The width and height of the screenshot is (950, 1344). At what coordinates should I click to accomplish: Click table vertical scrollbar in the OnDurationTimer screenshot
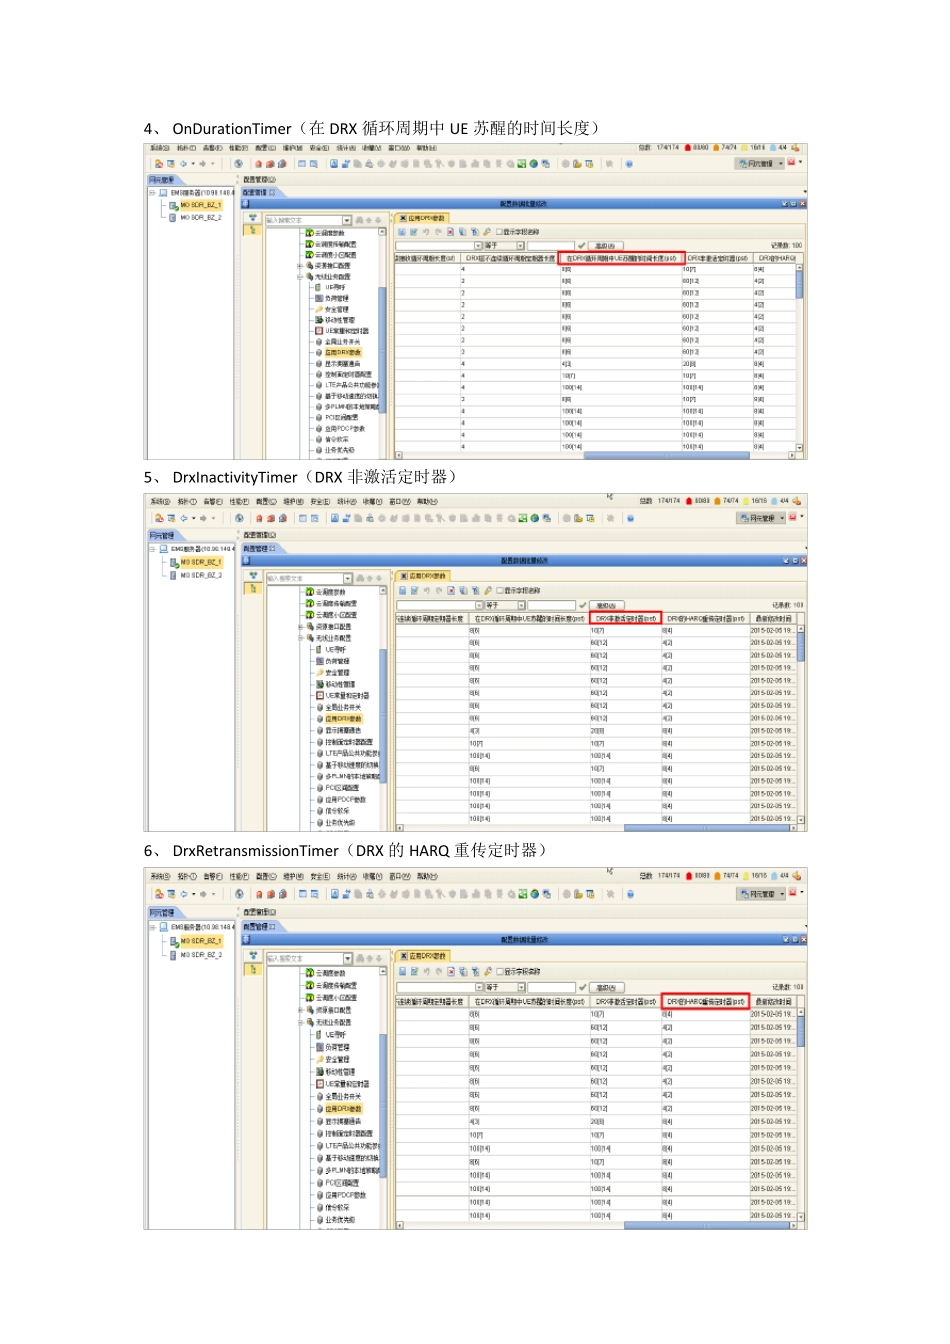800,357
